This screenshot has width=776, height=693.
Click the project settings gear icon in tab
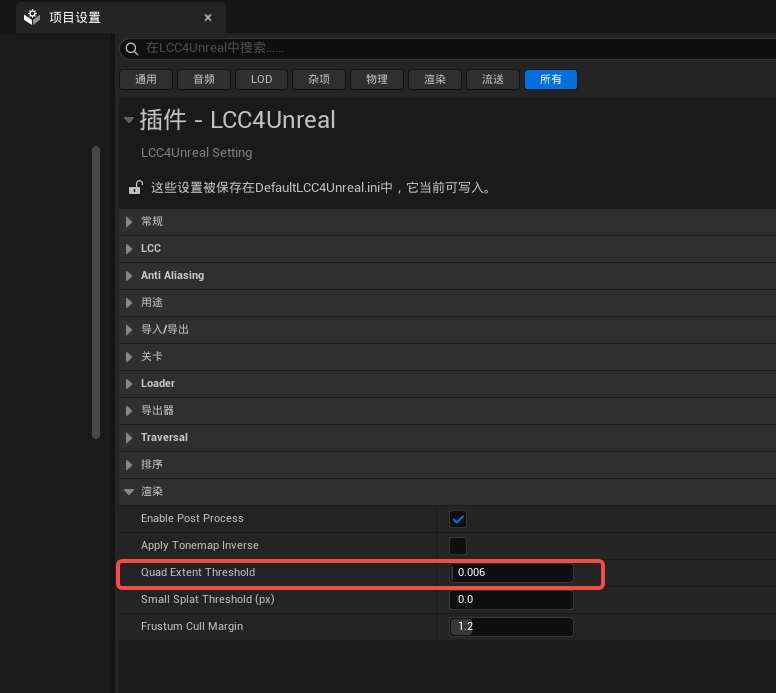click(x=32, y=17)
